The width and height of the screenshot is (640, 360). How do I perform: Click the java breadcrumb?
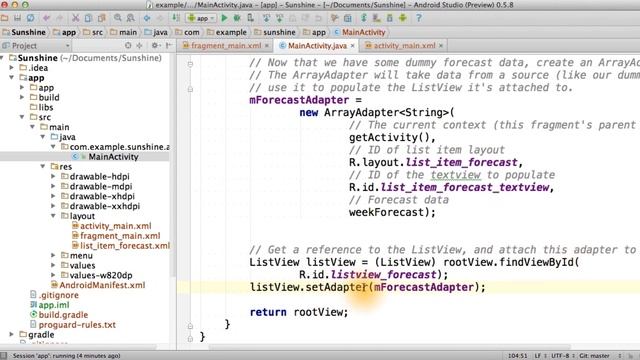click(156, 32)
